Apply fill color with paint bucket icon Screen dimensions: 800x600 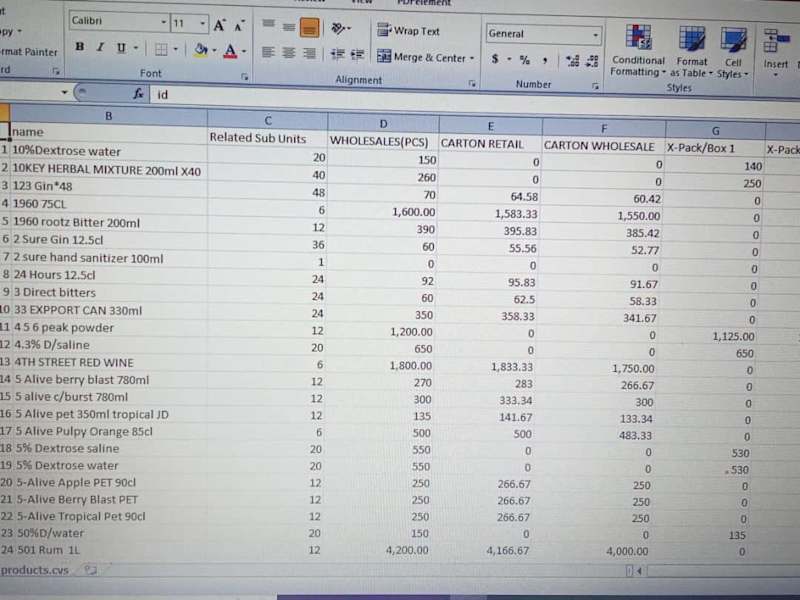coord(201,50)
